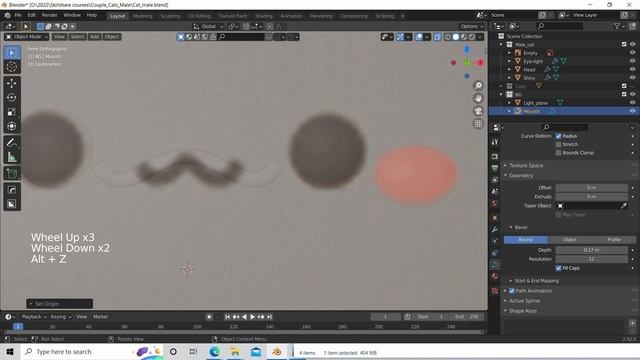Open Modifier wrench properties tab
This screenshot has width=640, height=360.
click(x=495, y=229)
